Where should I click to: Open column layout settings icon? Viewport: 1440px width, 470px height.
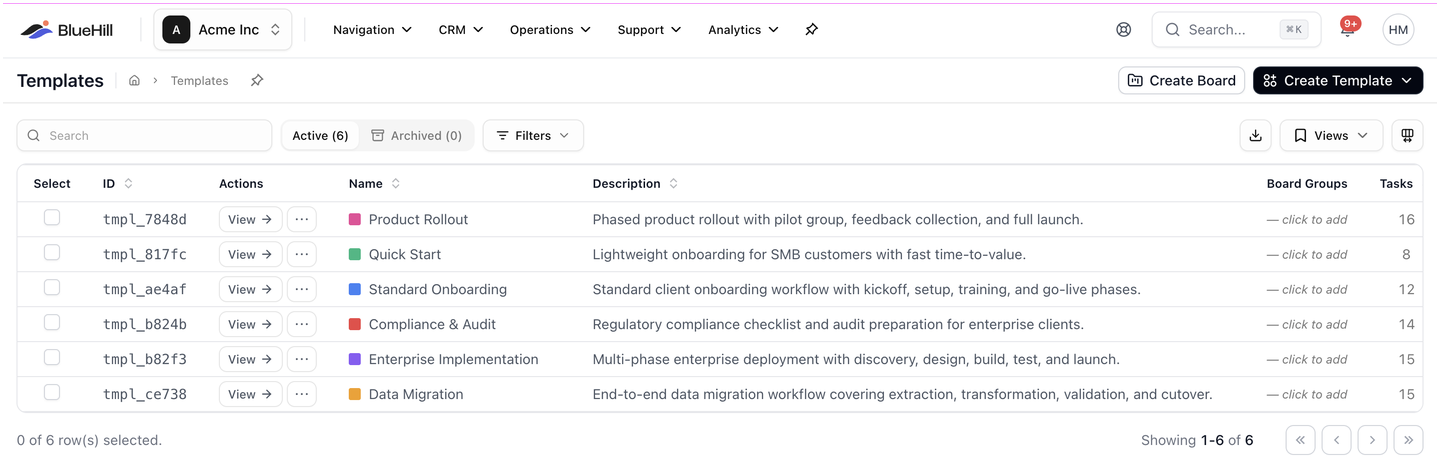(x=1408, y=136)
